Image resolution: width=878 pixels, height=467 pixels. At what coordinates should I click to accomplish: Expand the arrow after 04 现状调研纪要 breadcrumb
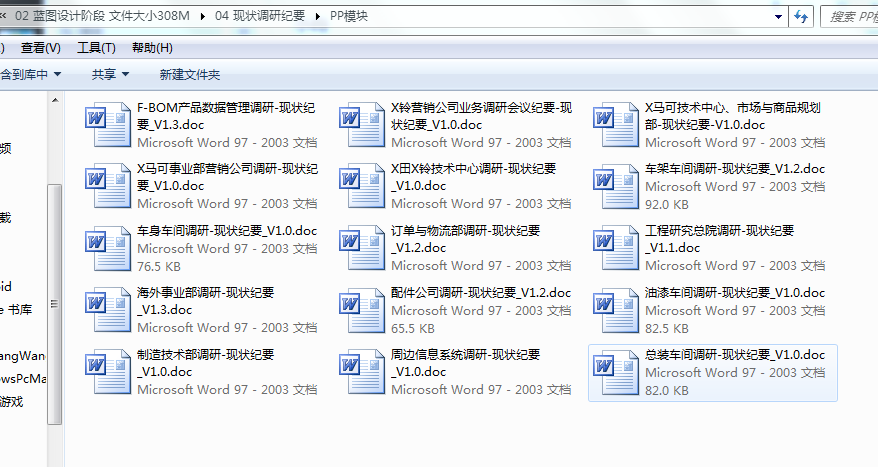pos(319,16)
